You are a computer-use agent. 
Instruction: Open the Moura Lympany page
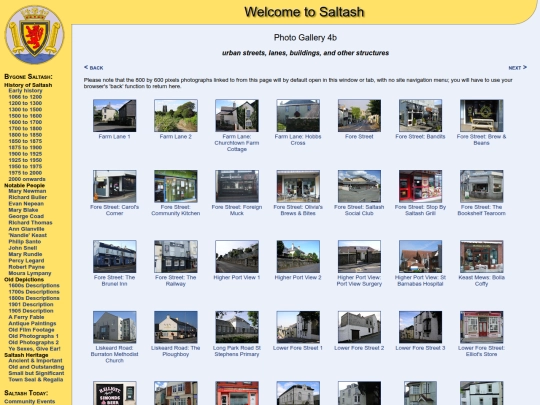[30, 273]
